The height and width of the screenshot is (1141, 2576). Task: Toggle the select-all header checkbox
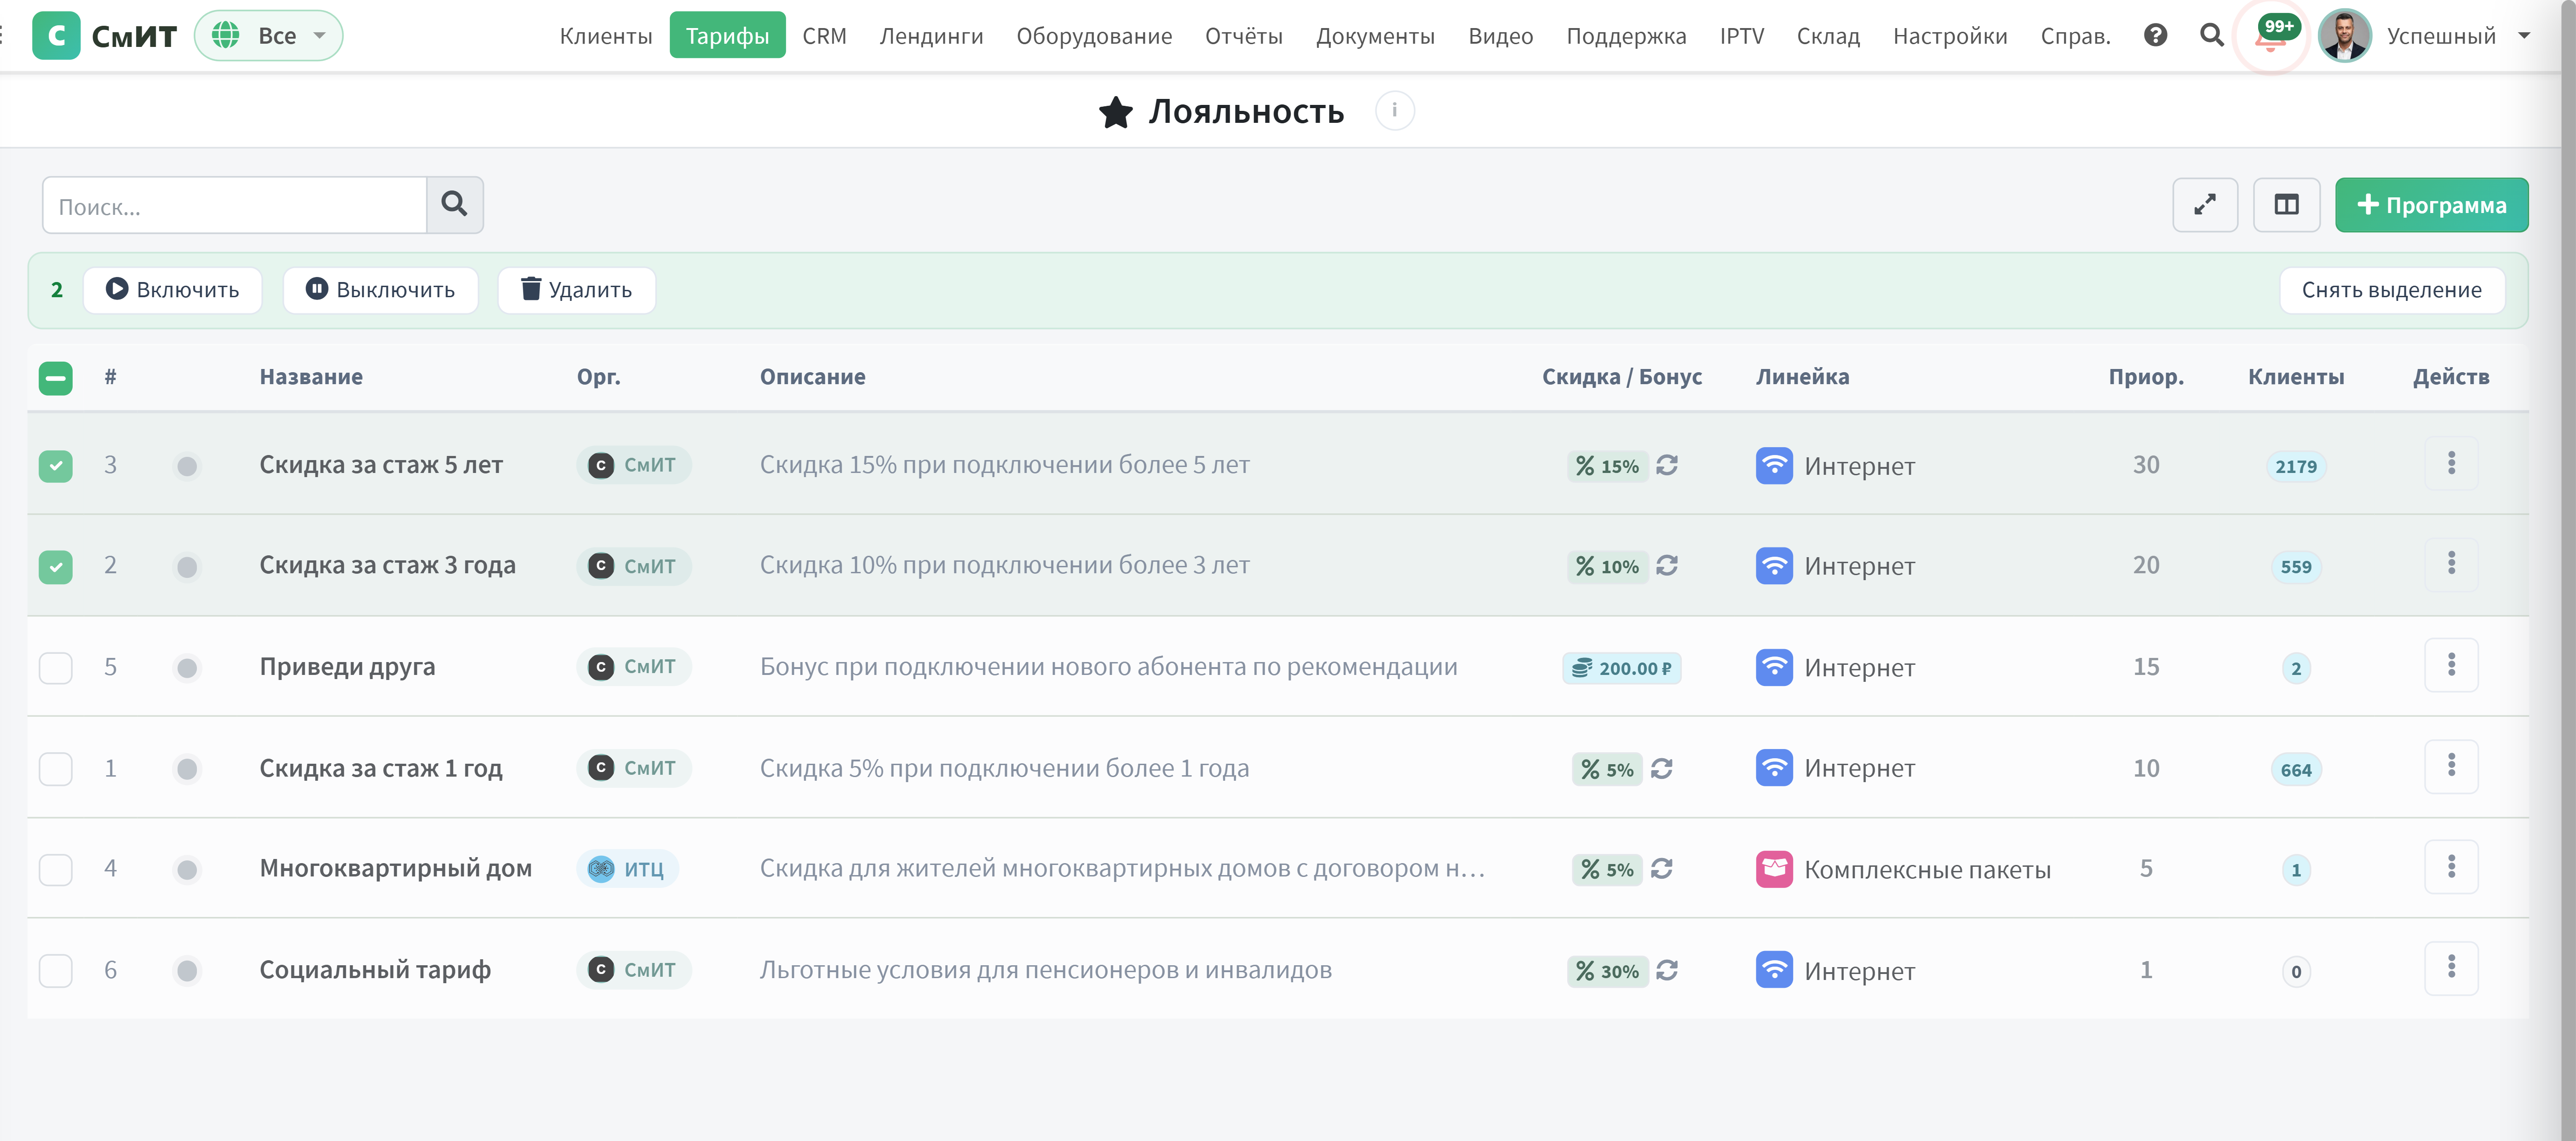56,378
